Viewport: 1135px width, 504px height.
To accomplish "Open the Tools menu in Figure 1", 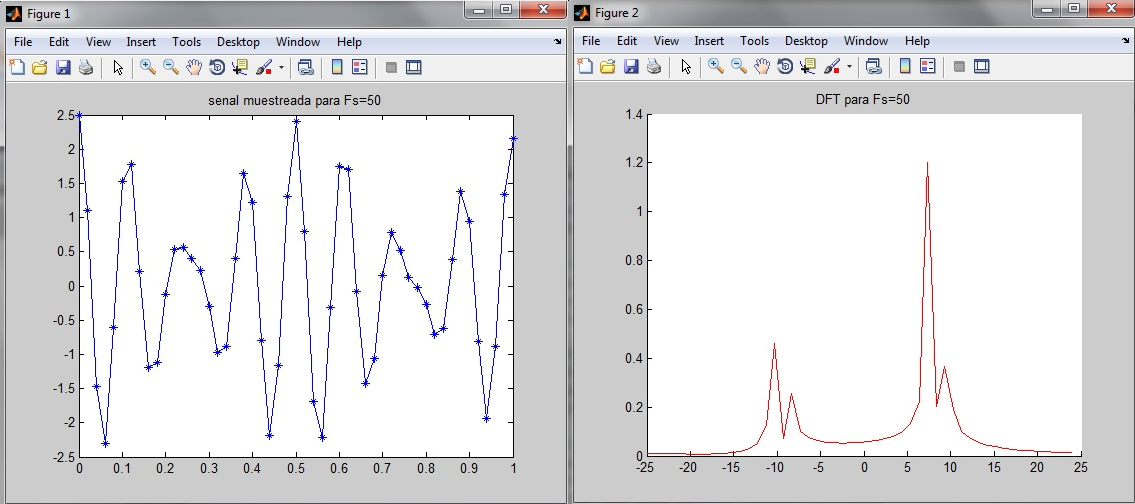I will click(x=186, y=42).
